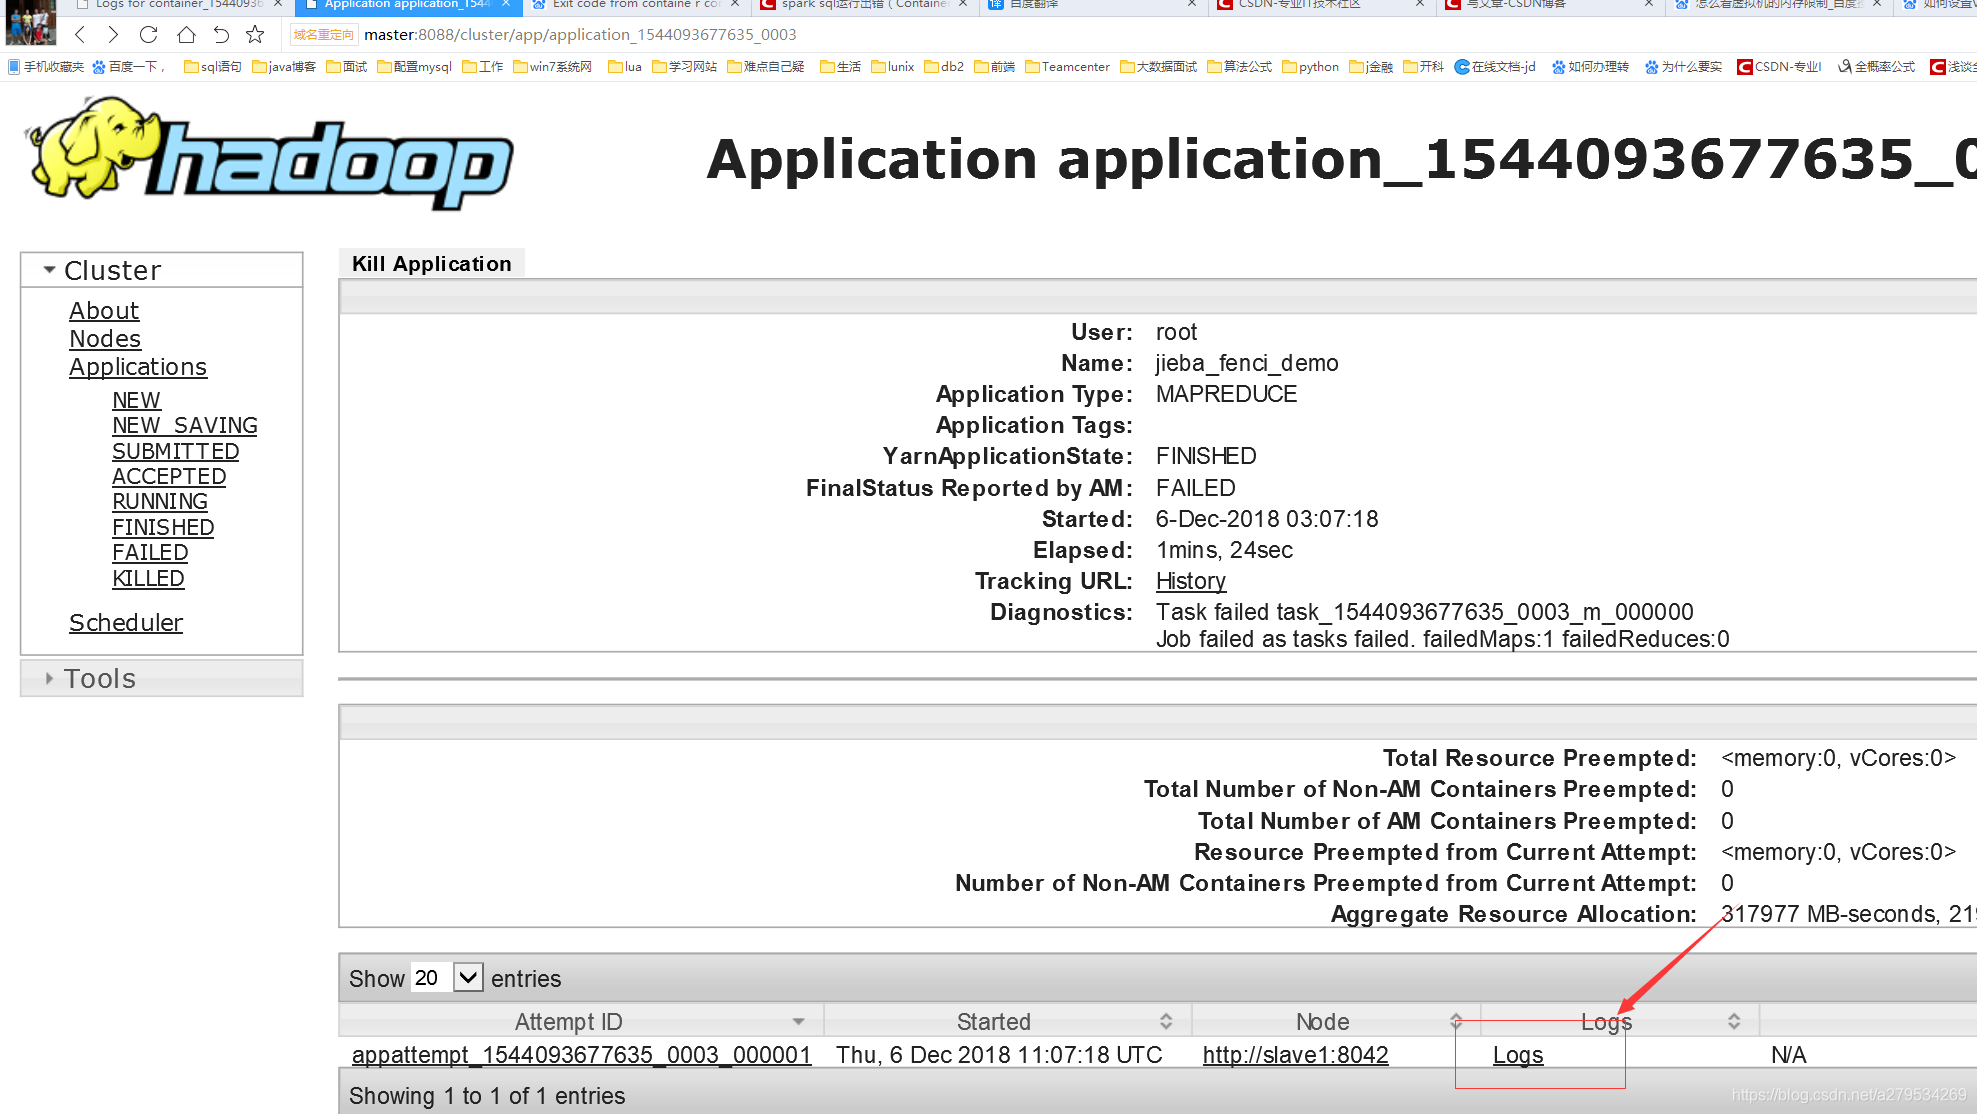Click the Logs link for attempt

[x=1517, y=1056]
